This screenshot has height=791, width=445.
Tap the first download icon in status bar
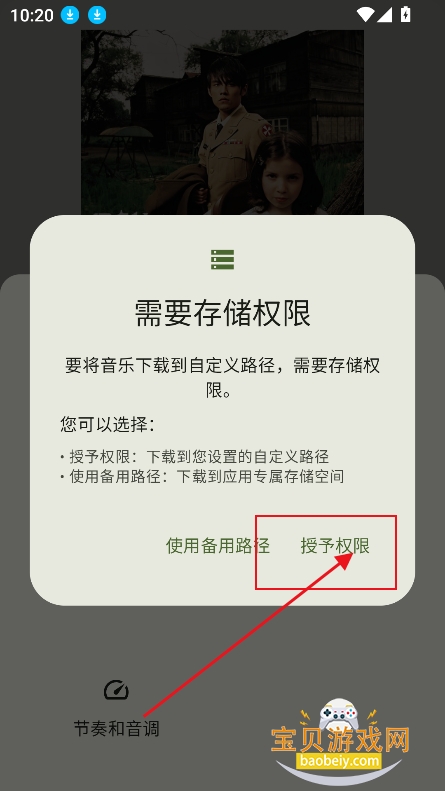click(70, 15)
